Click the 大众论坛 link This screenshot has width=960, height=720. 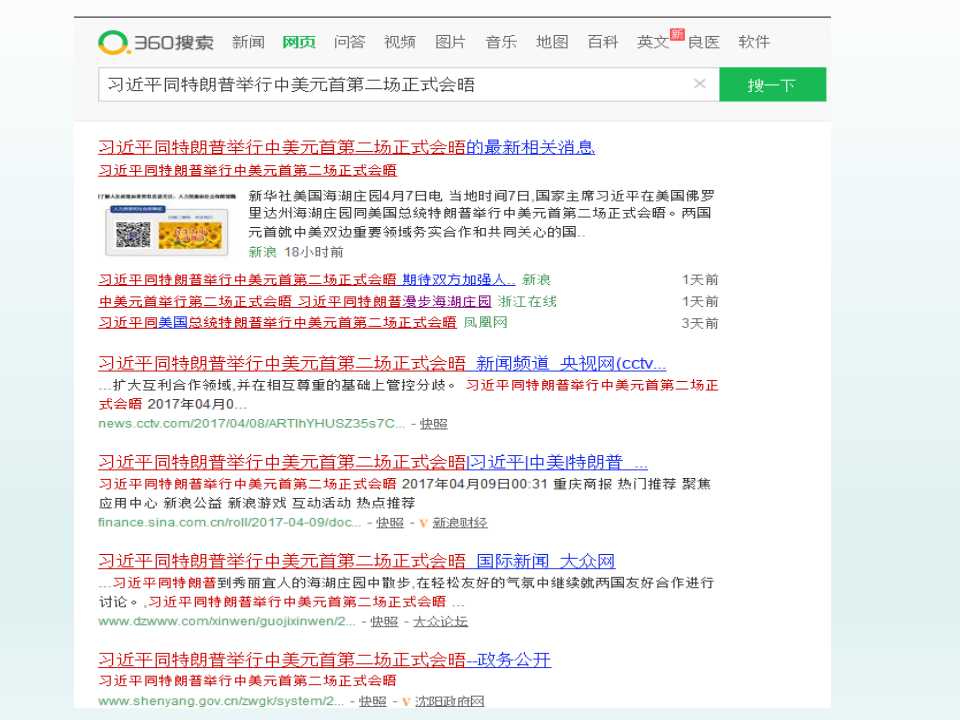(x=440, y=621)
